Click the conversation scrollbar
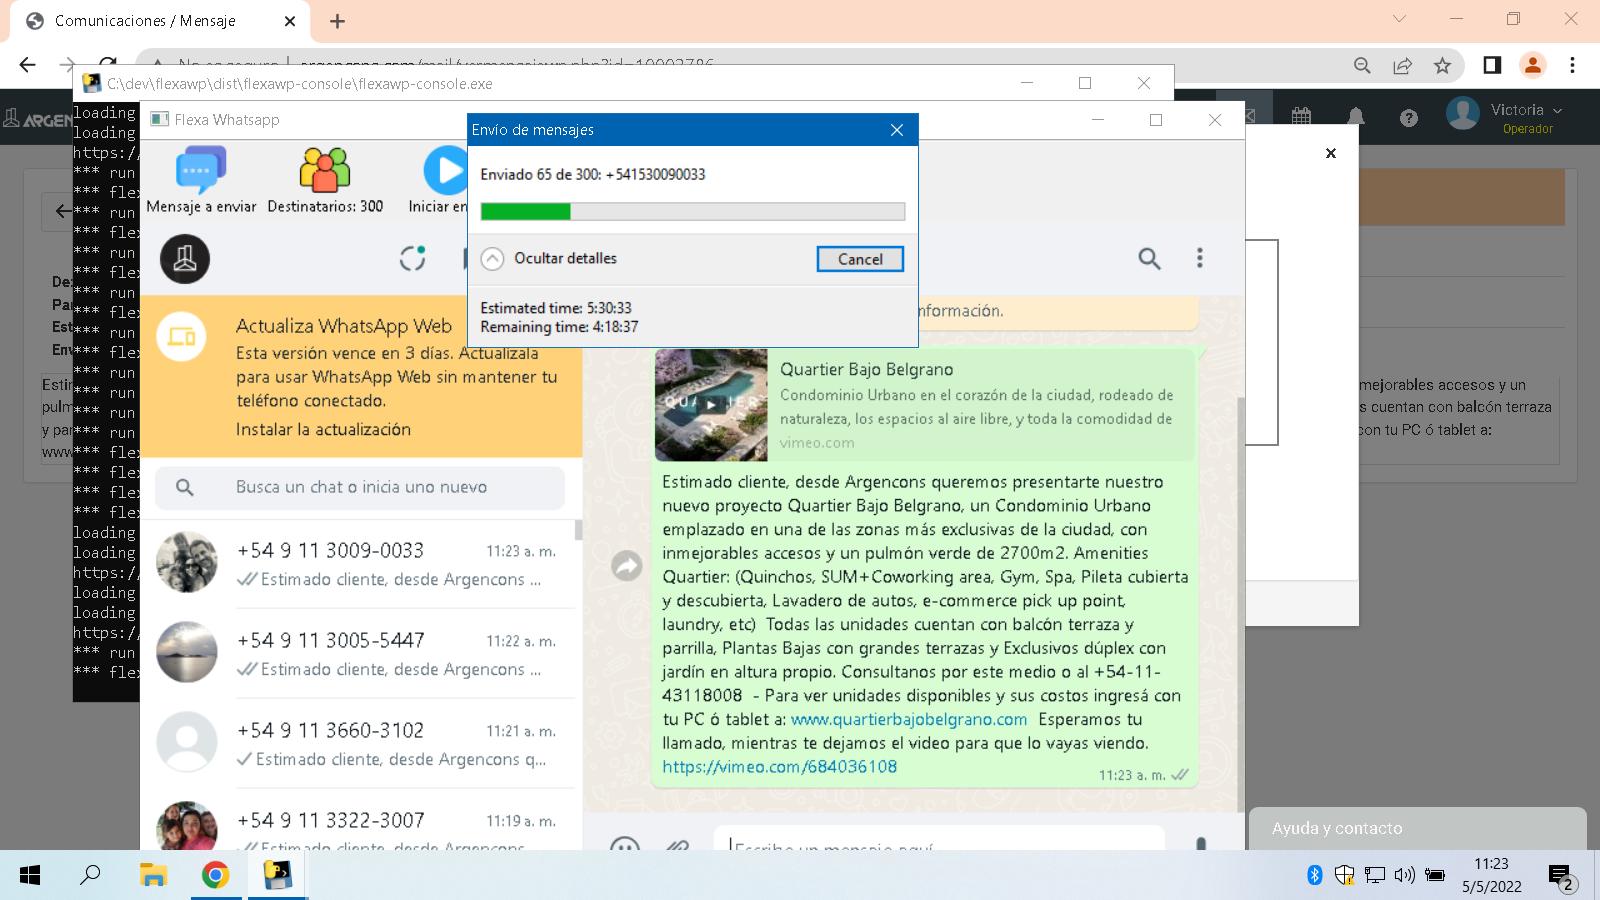Viewport: 1600px width, 900px height. (x=1241, y=604)
